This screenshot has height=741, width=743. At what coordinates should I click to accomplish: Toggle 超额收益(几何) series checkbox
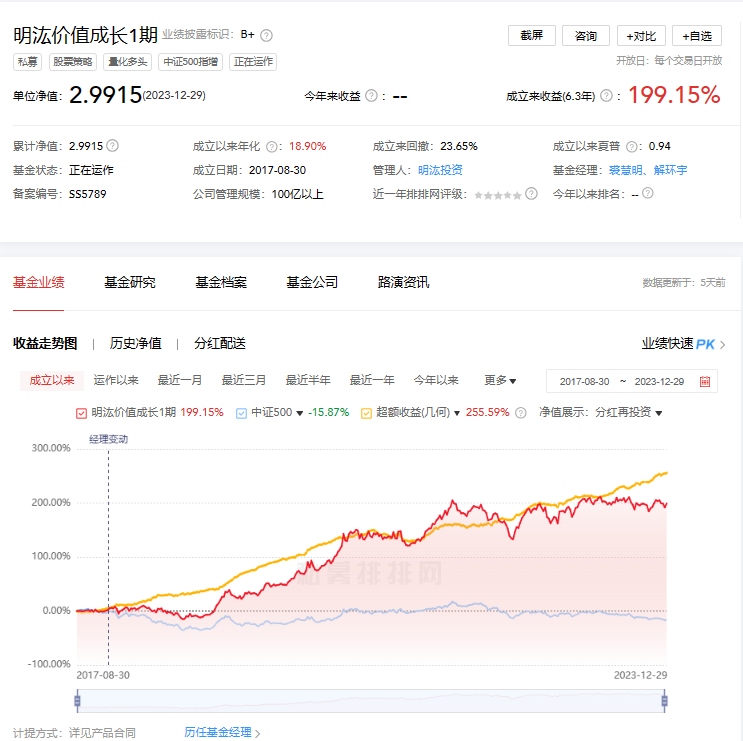tap(366, 414)
